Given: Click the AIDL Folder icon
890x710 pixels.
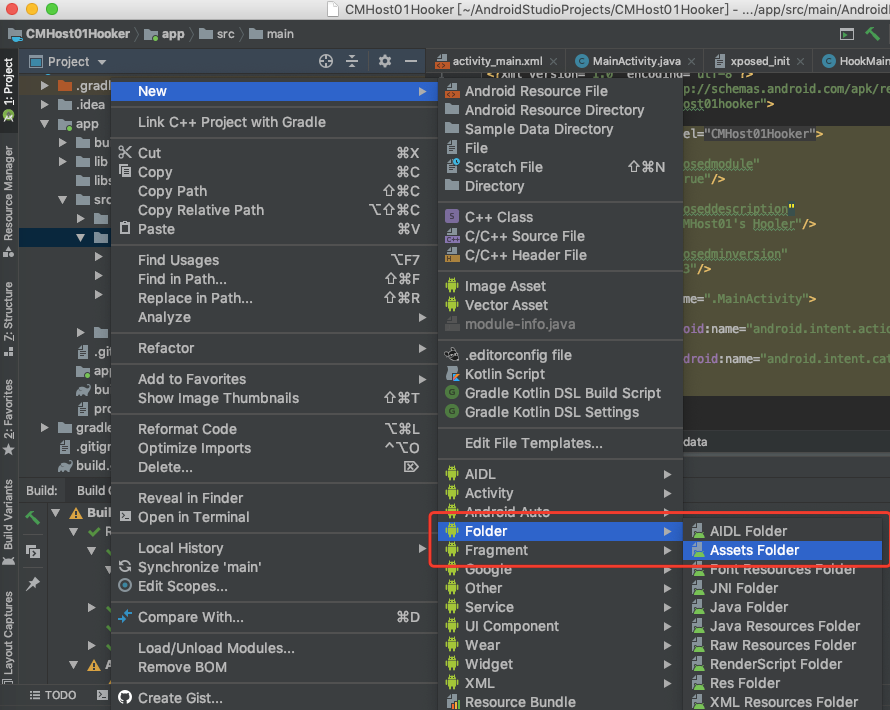Looking at the screenshot, I should tap(698, 531).
